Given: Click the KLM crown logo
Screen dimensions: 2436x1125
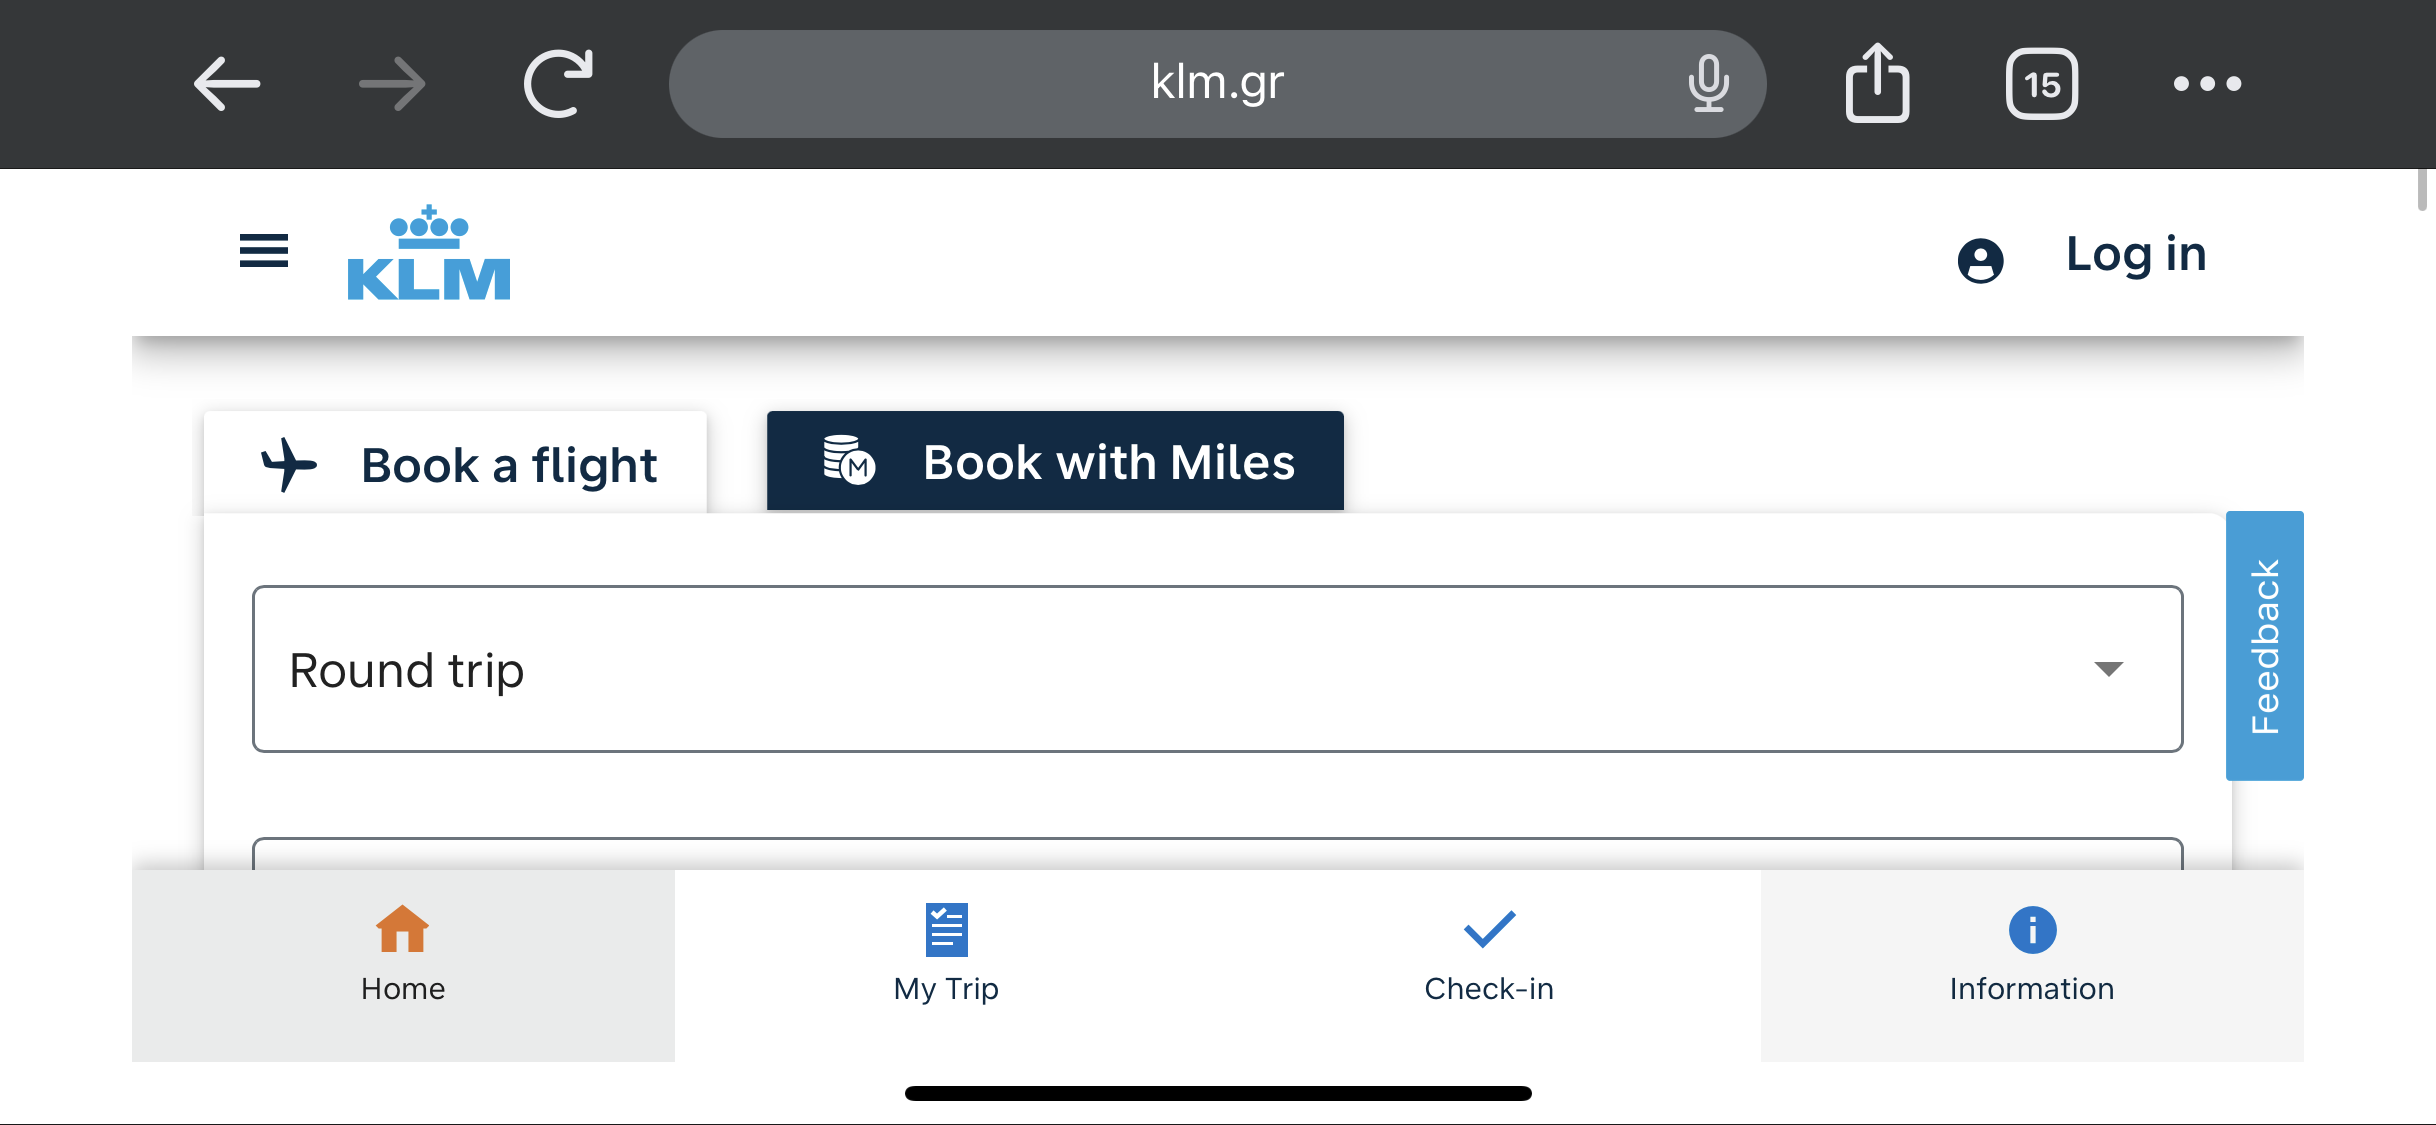Looking at the screenshot, I should [429, 253].
